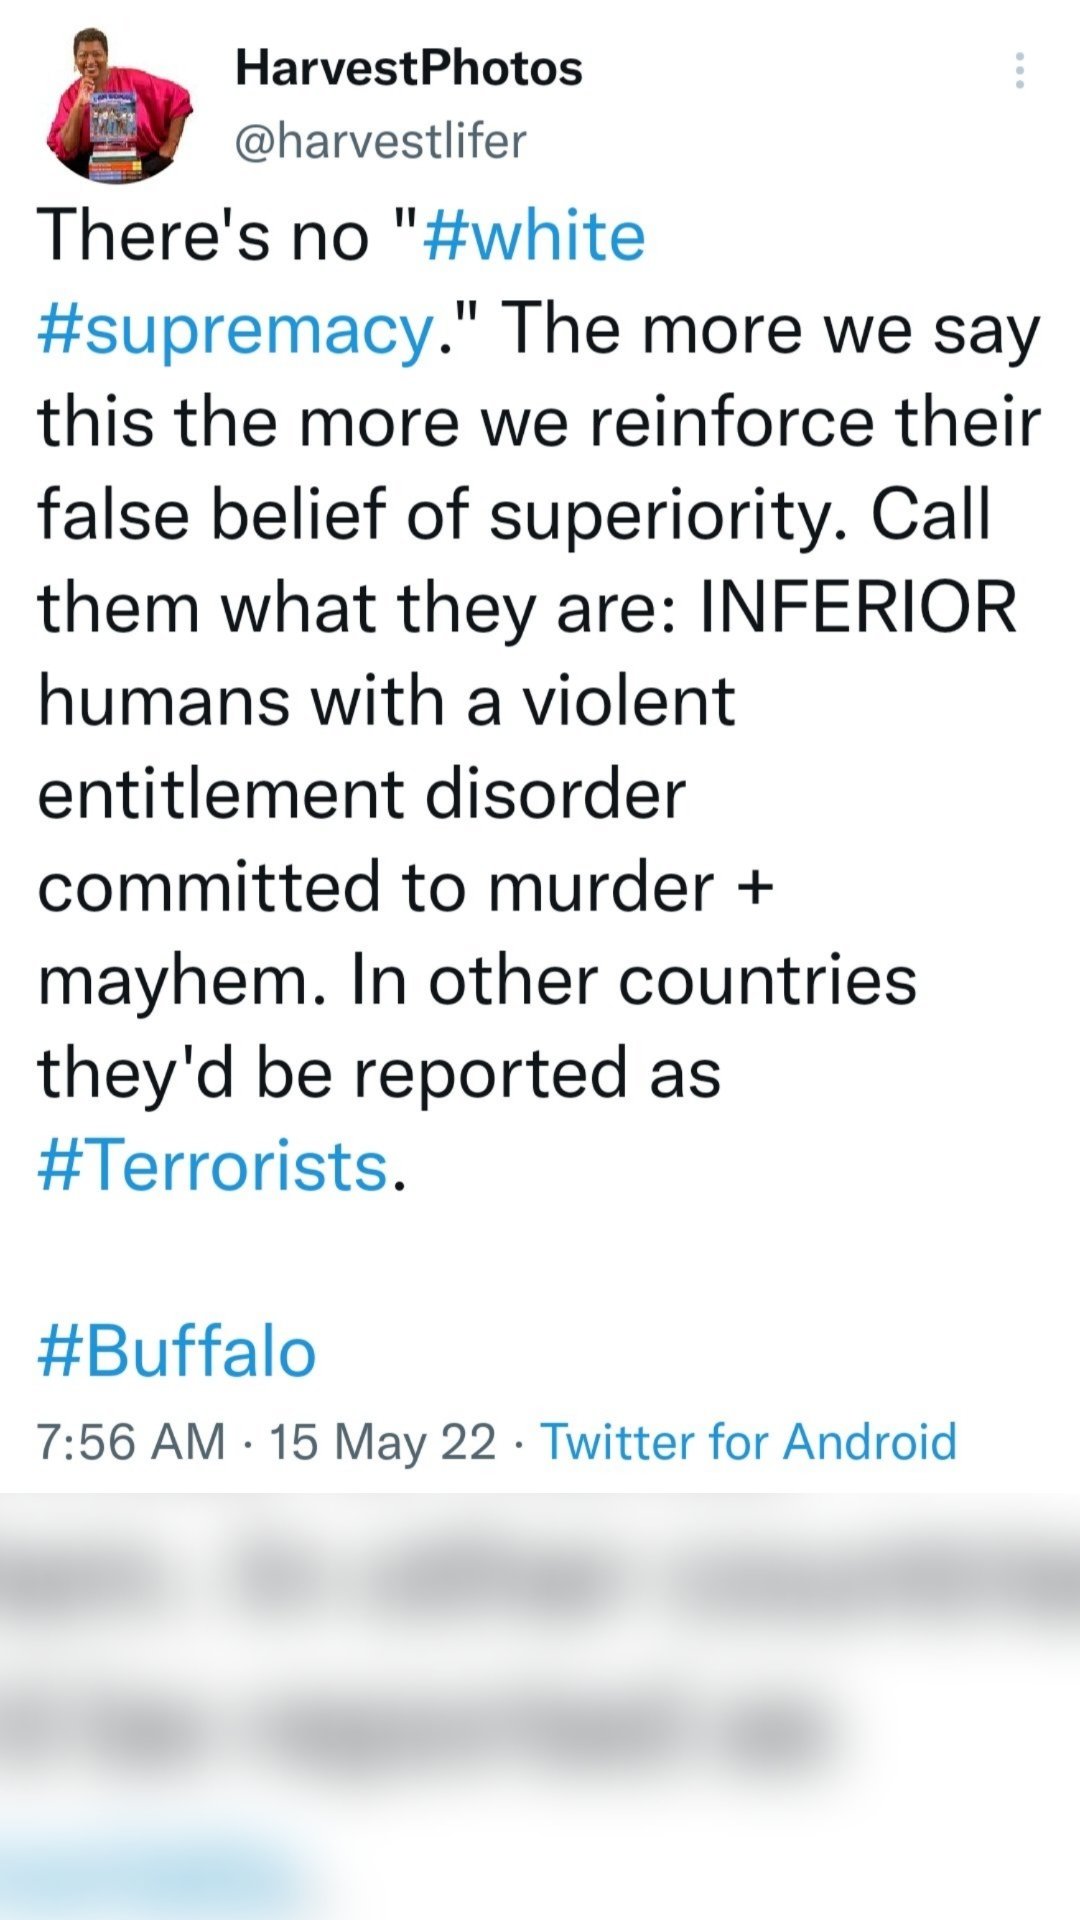
Task: Tap the word INFERIOR in the tweet
Action: point(858,608)
